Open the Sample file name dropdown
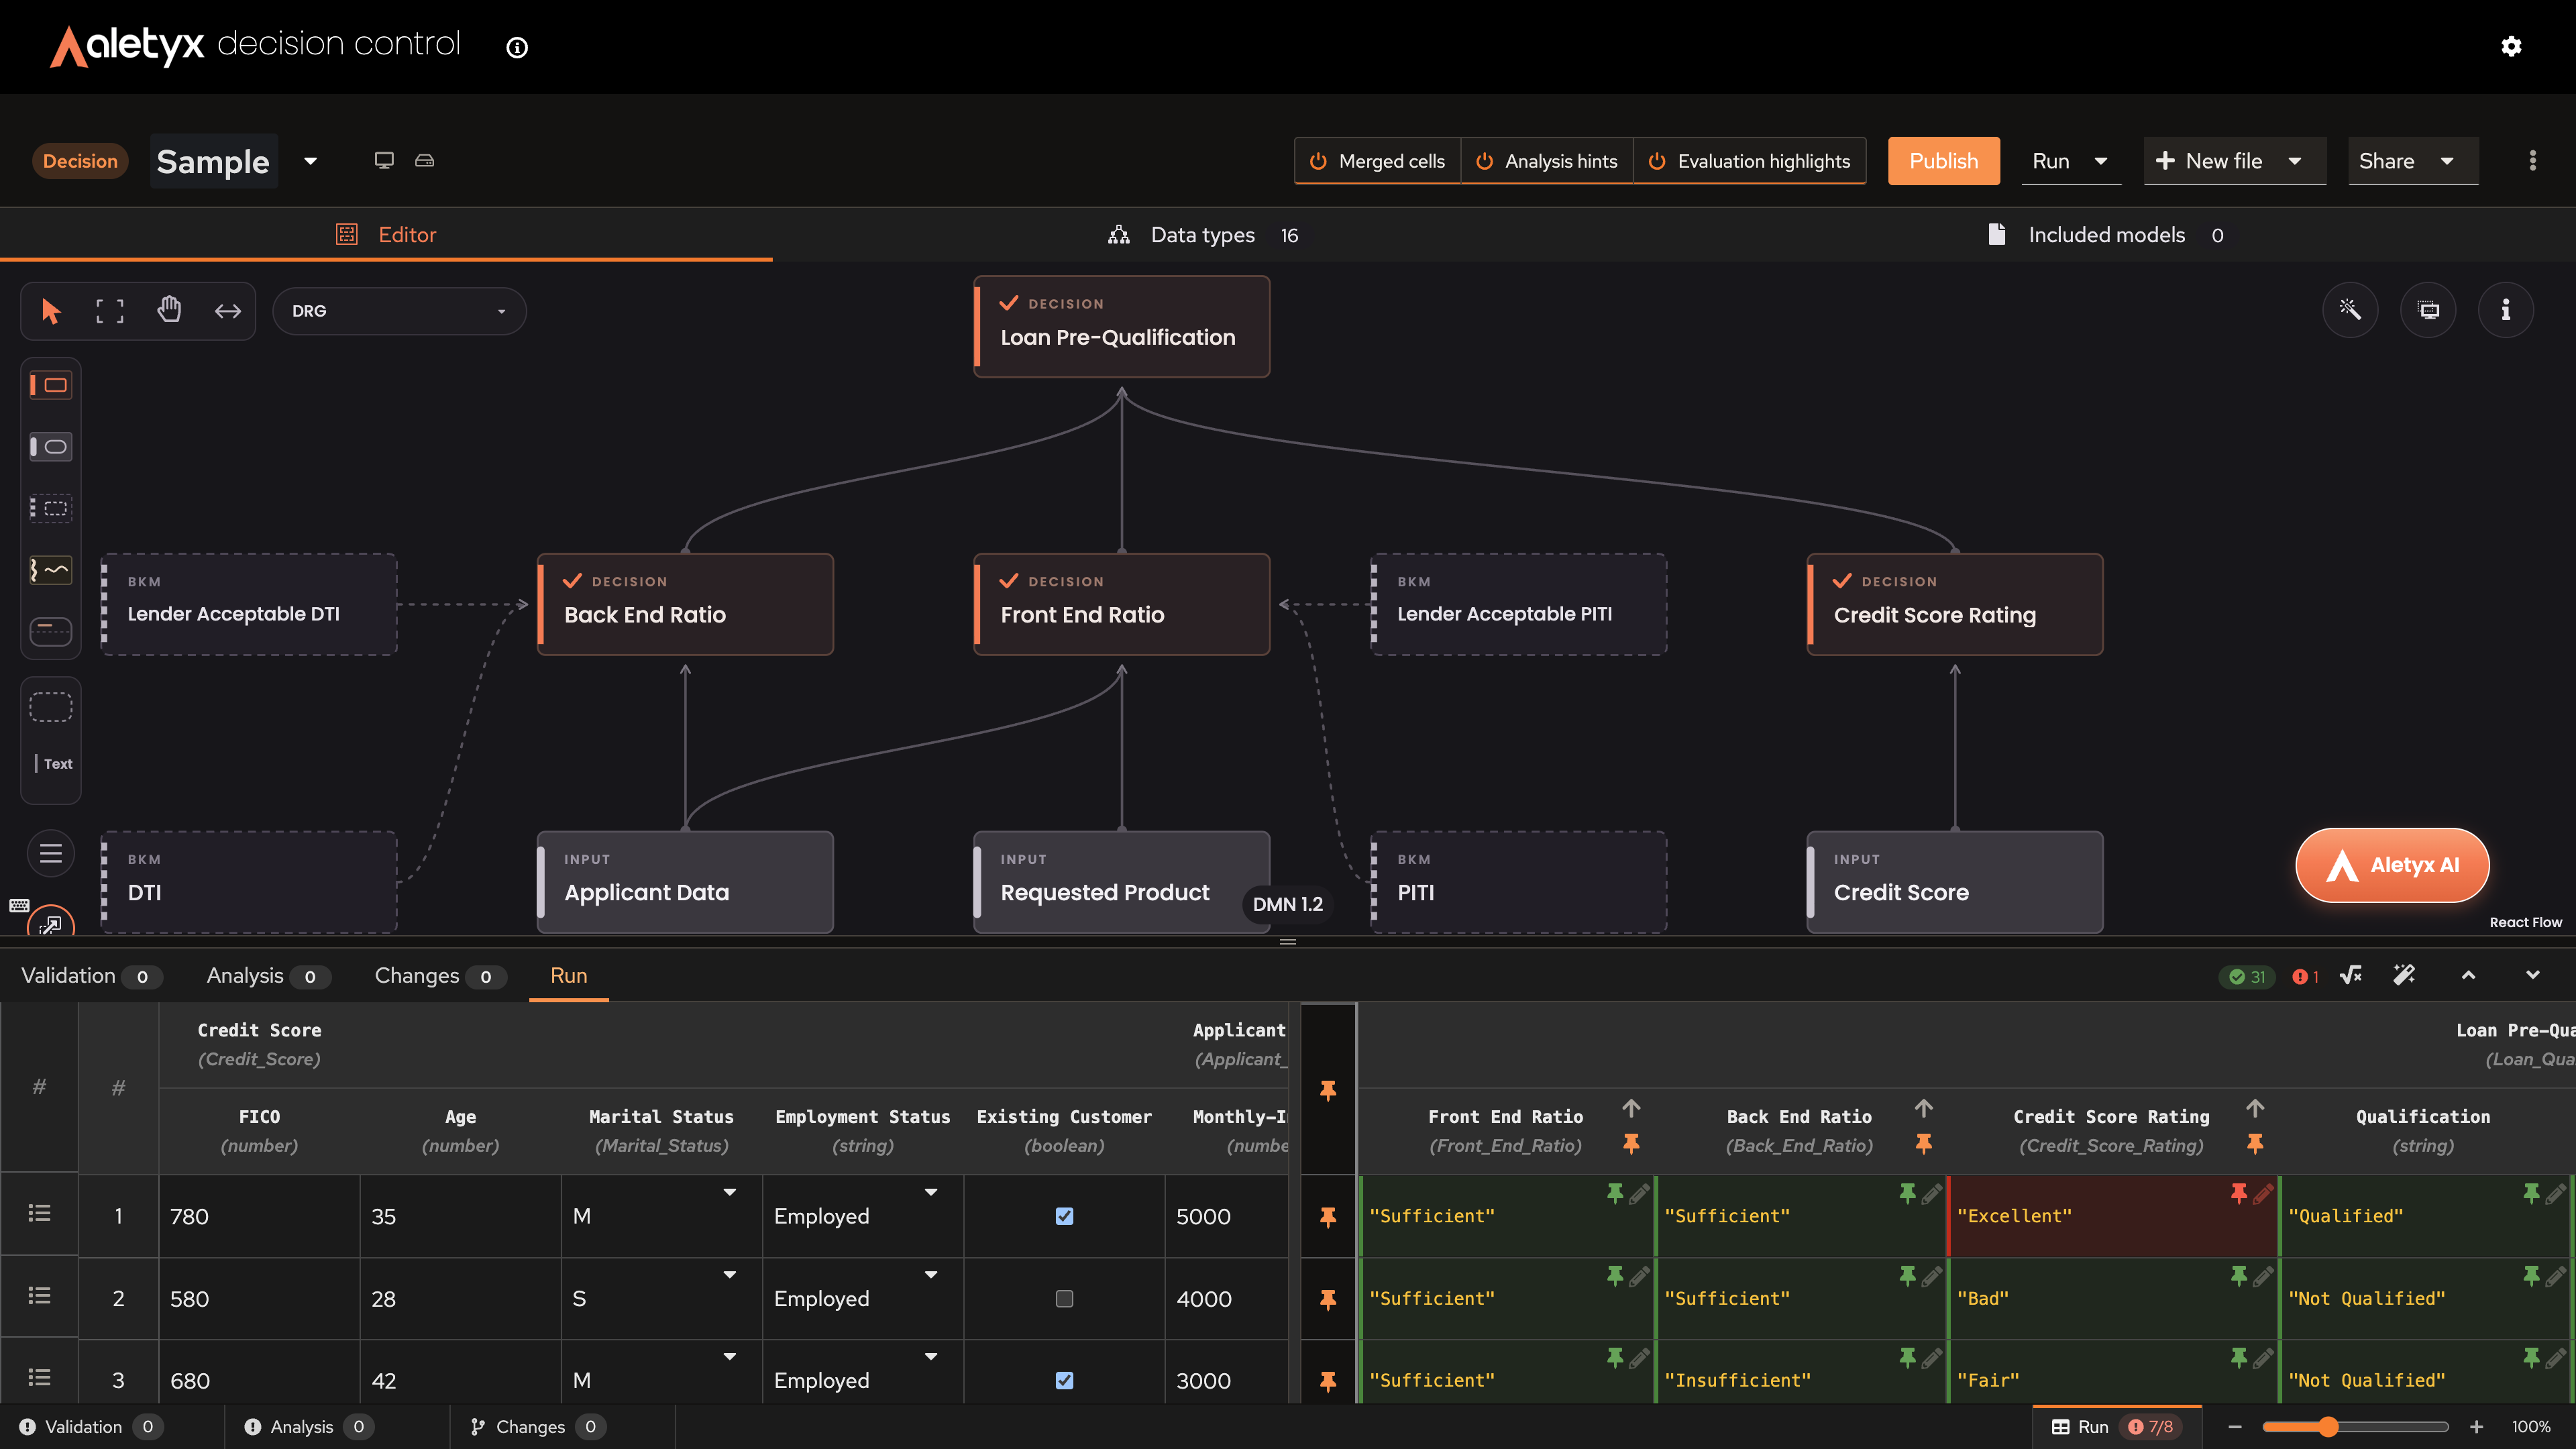This screenshot has height=1449, width=2576. click(x=311, y=161)
